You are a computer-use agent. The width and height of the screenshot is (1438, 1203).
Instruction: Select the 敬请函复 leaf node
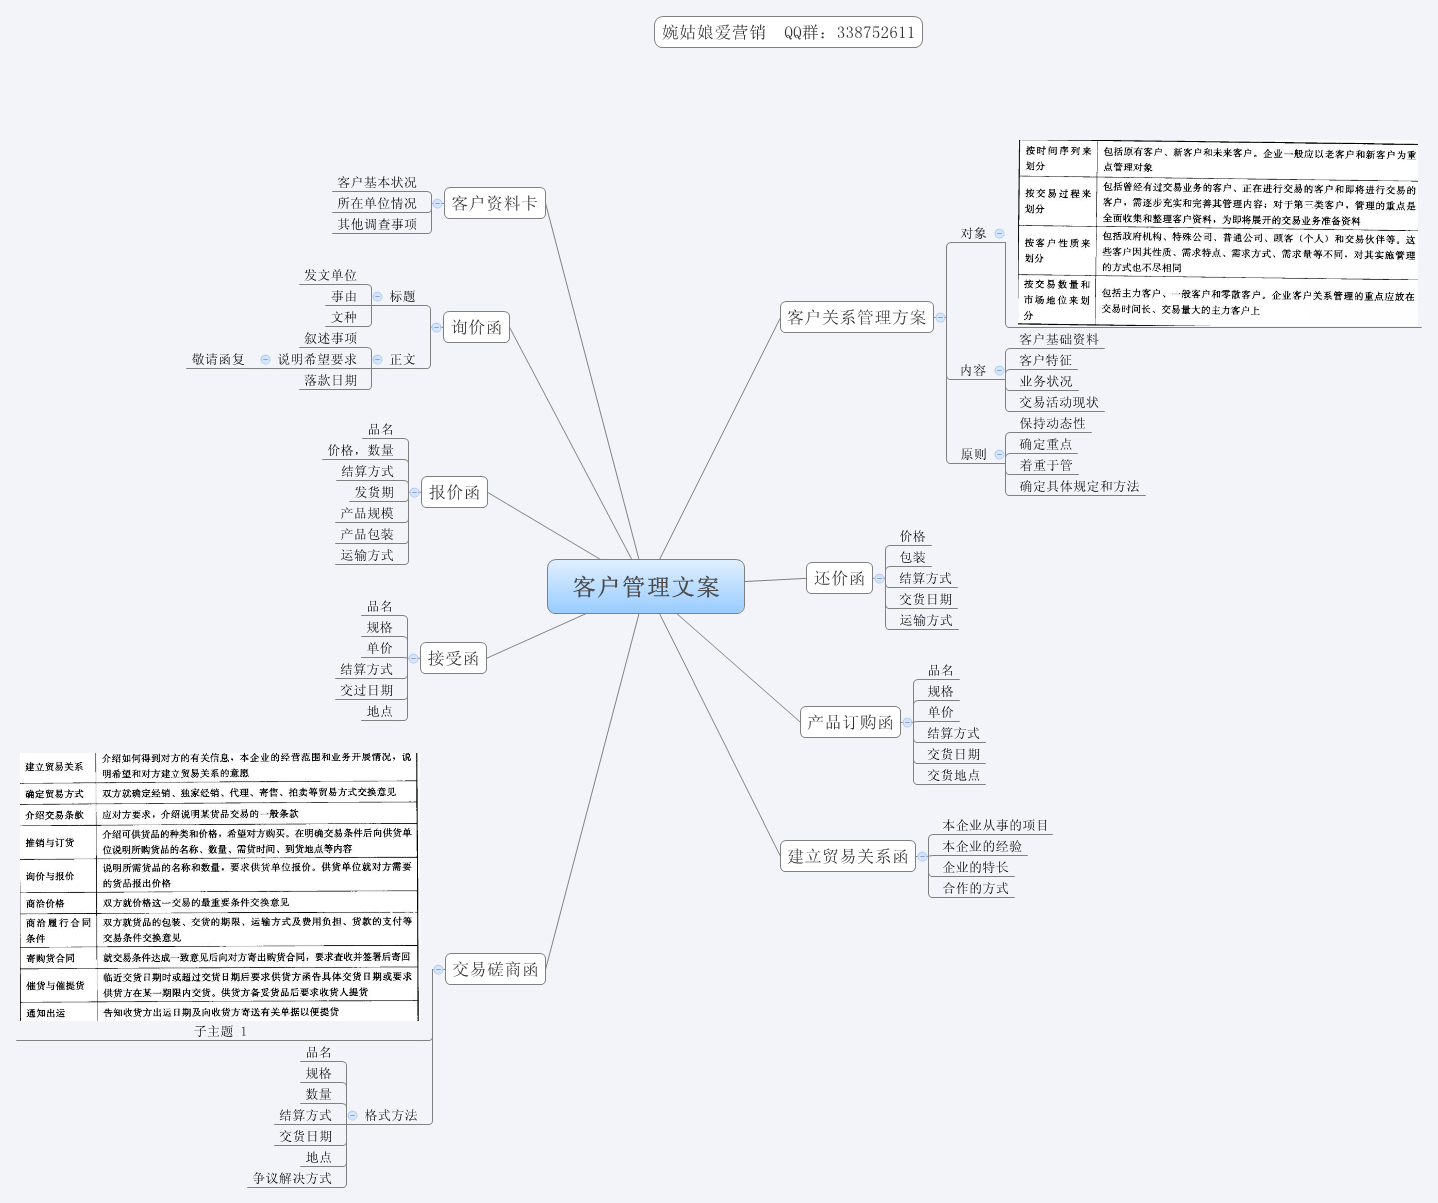(218, 359)
